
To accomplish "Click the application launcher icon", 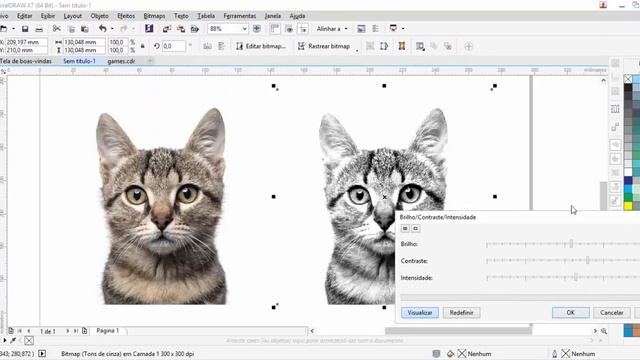I will [x=393, y=28].
